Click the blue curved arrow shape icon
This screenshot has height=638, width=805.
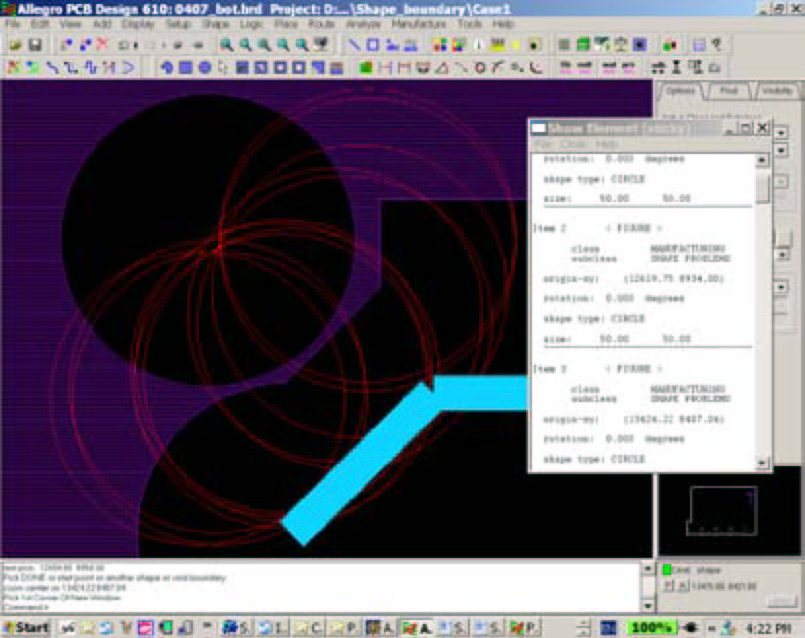[166, 67]
